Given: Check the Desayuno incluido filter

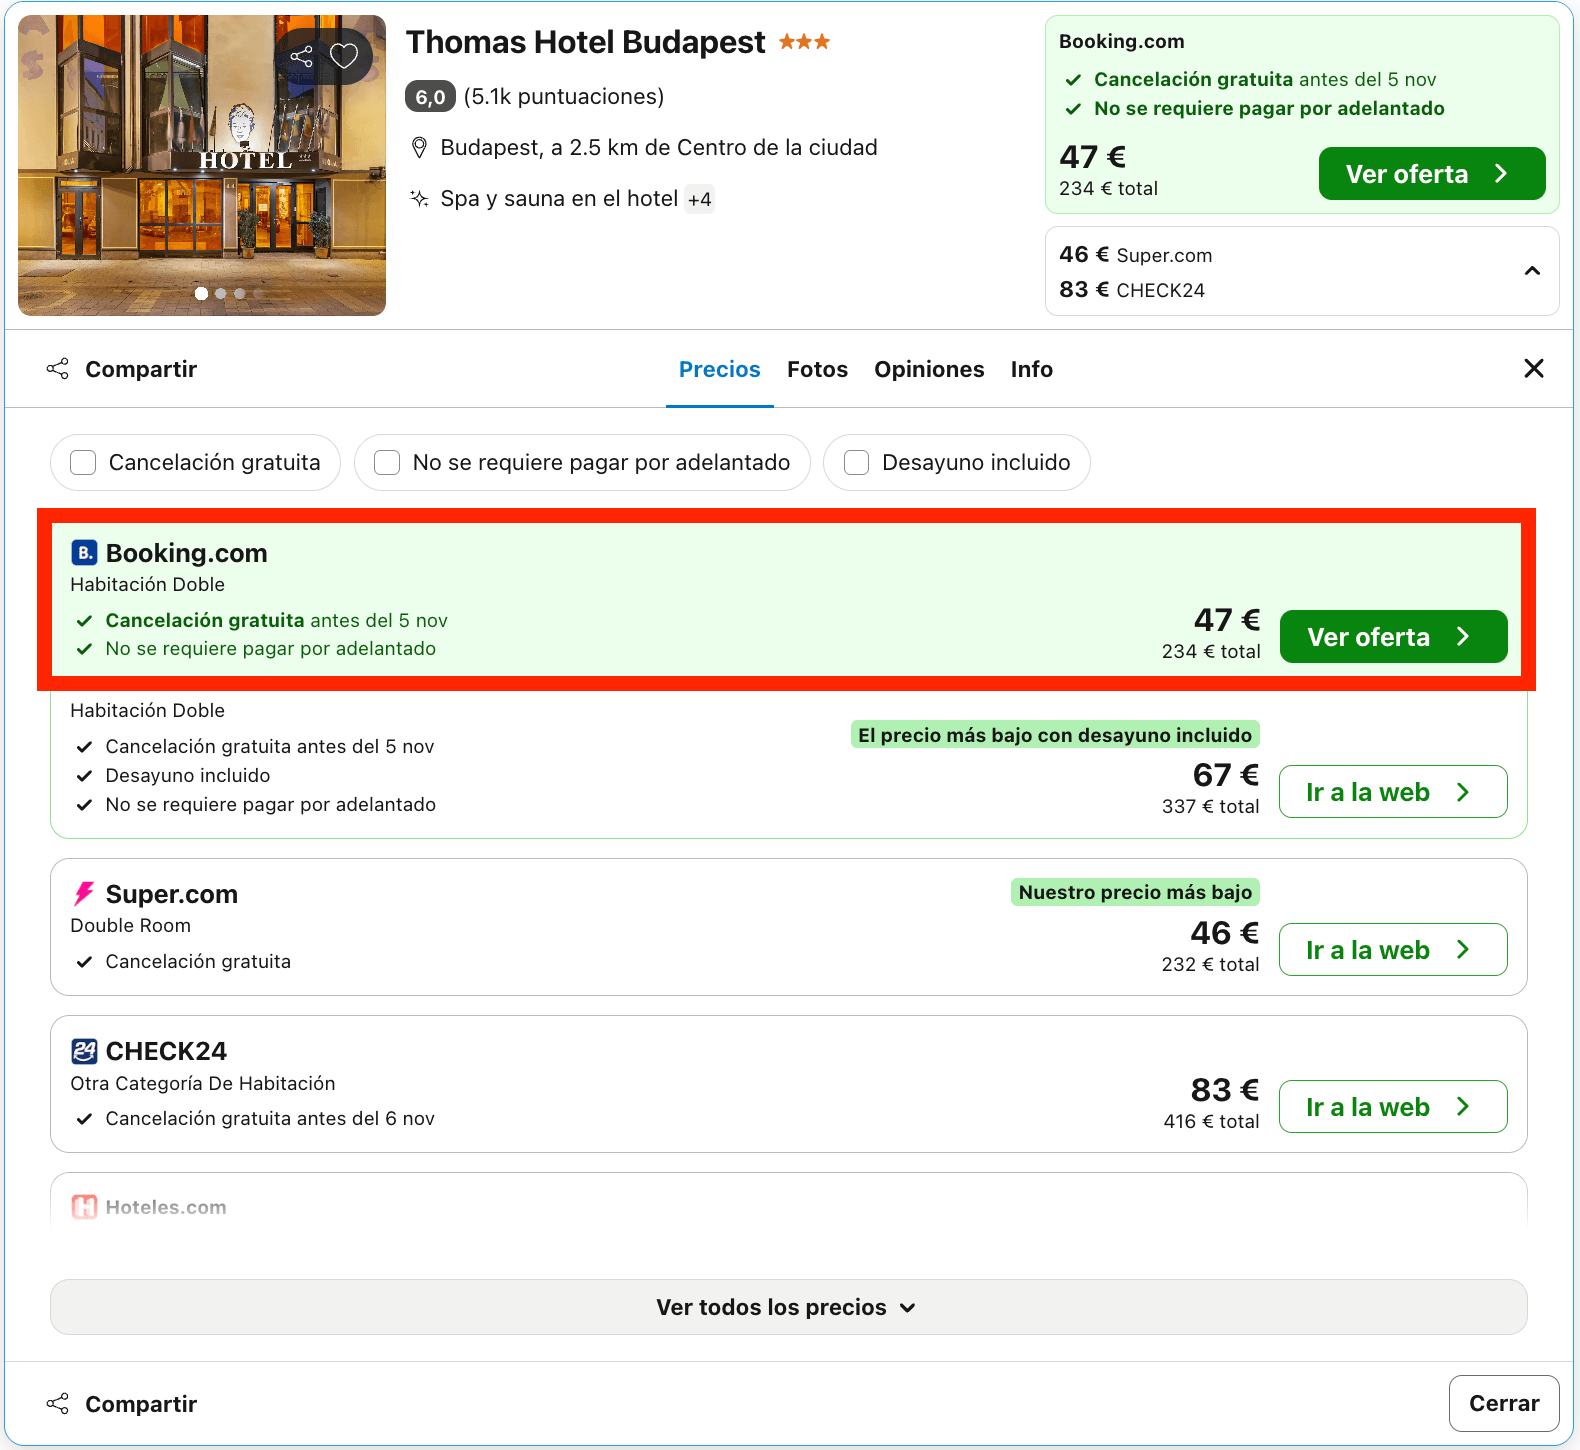Looking at the screenshot, I should [x=856, y=462].
